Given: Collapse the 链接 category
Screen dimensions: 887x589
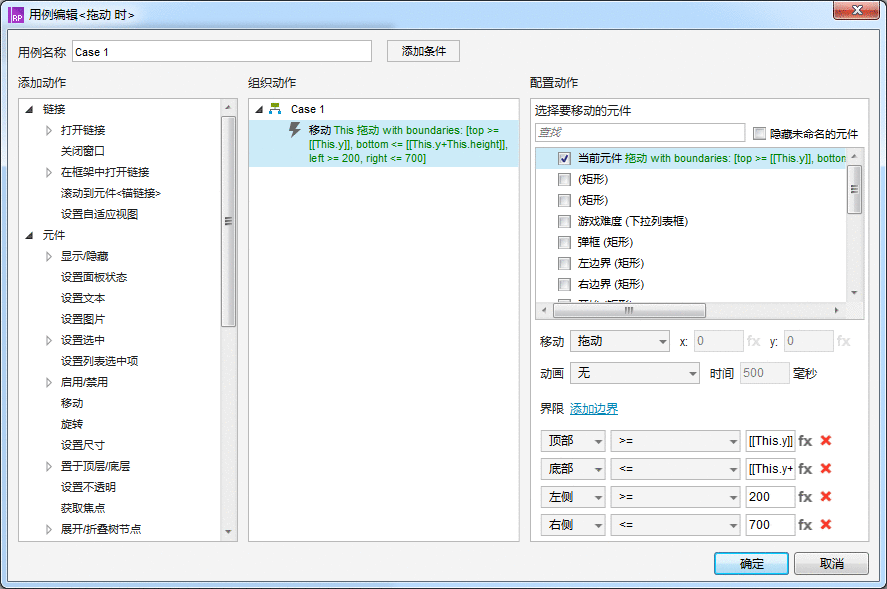Looking at the screenshot, I should coord(29,109).
